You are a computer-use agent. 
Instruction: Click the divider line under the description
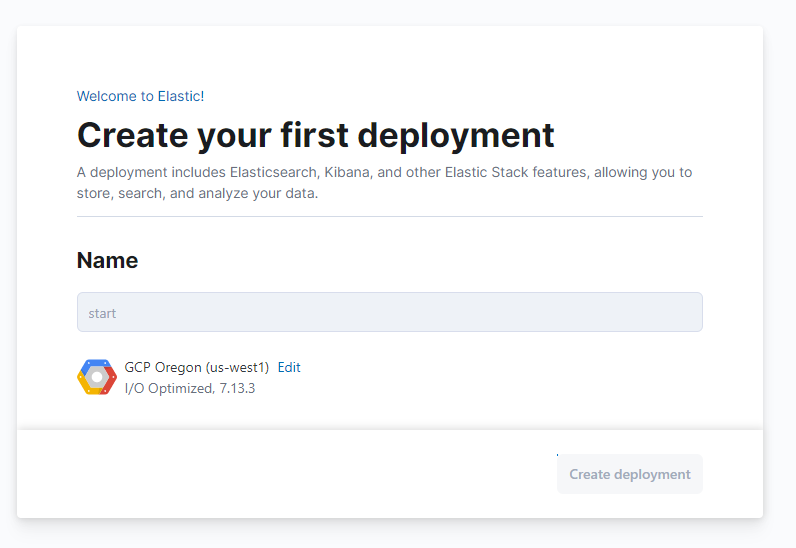389,216
